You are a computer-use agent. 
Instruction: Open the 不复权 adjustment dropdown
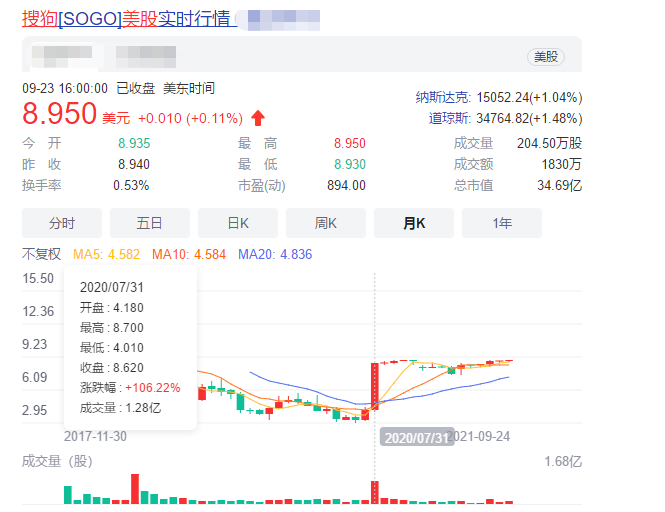pyautogui.click(x=42, y=254)
